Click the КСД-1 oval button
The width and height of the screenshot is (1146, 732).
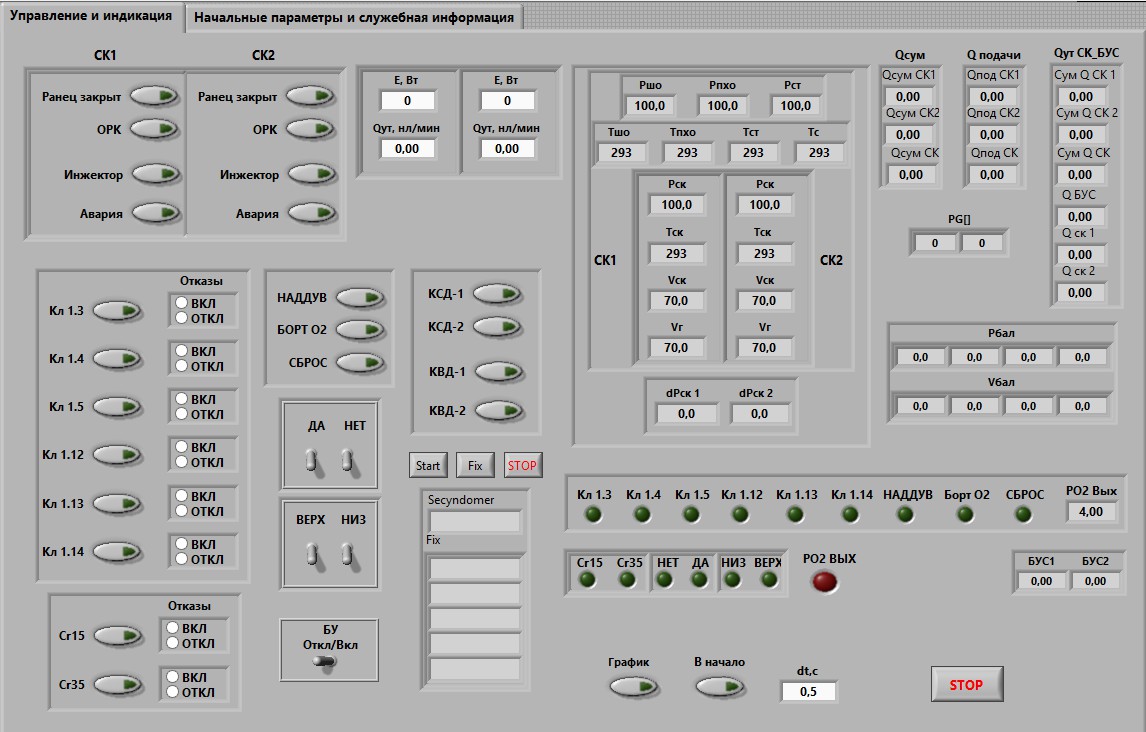coord(497,293)
